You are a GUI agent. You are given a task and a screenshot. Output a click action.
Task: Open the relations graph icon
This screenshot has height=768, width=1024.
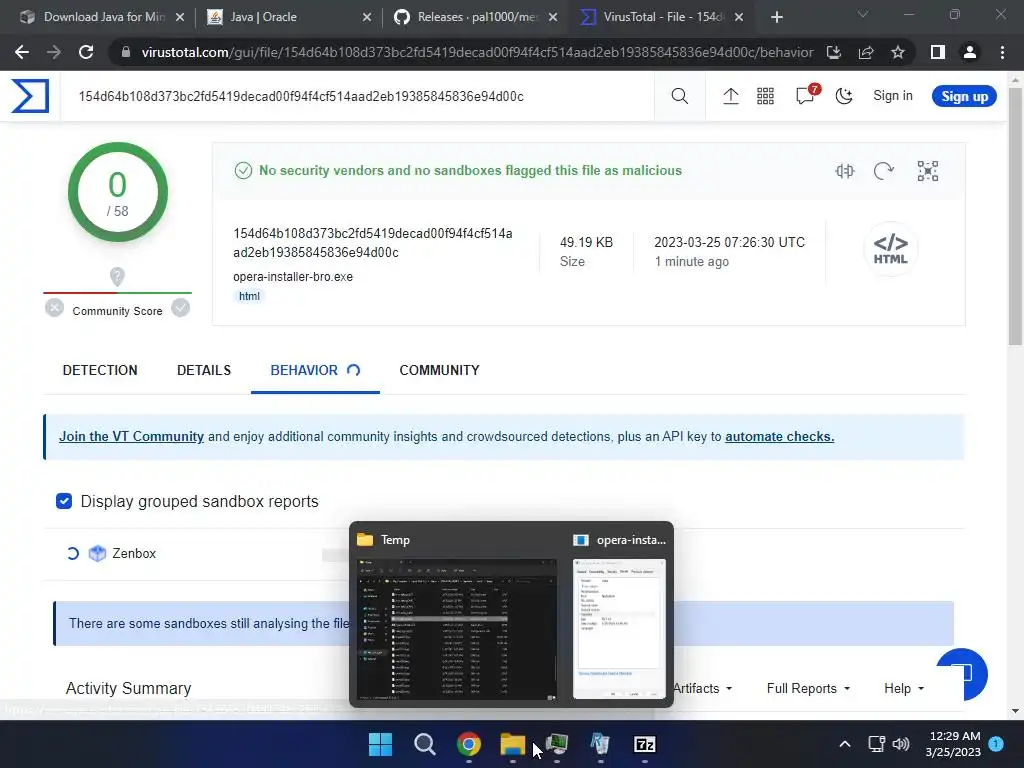tap(927, 171)
